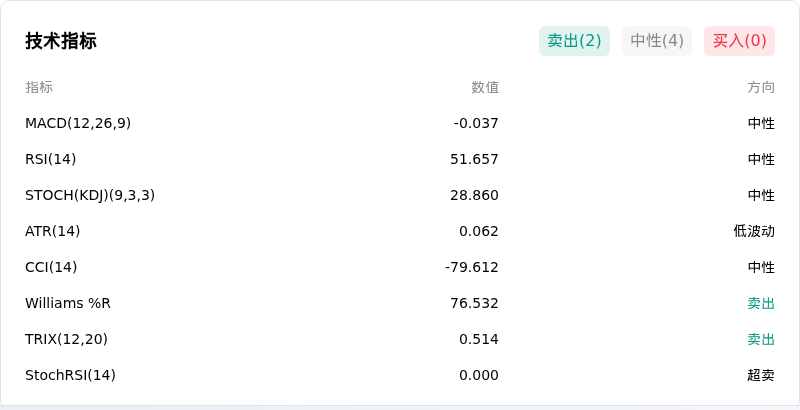
Task: Select the ATR(14) indicator name
Action: (x=53, y=232)
